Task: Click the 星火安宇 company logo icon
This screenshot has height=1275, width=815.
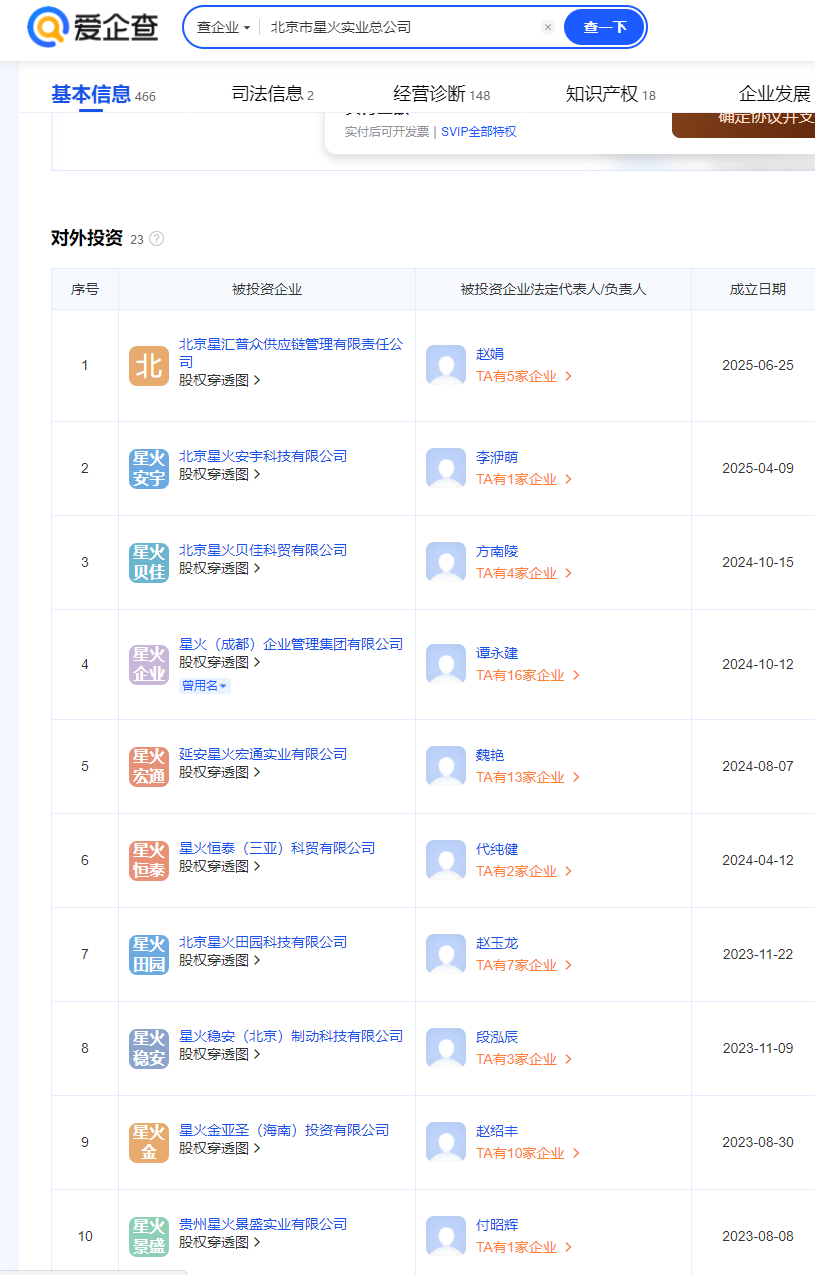Action: tap(148, 468)
